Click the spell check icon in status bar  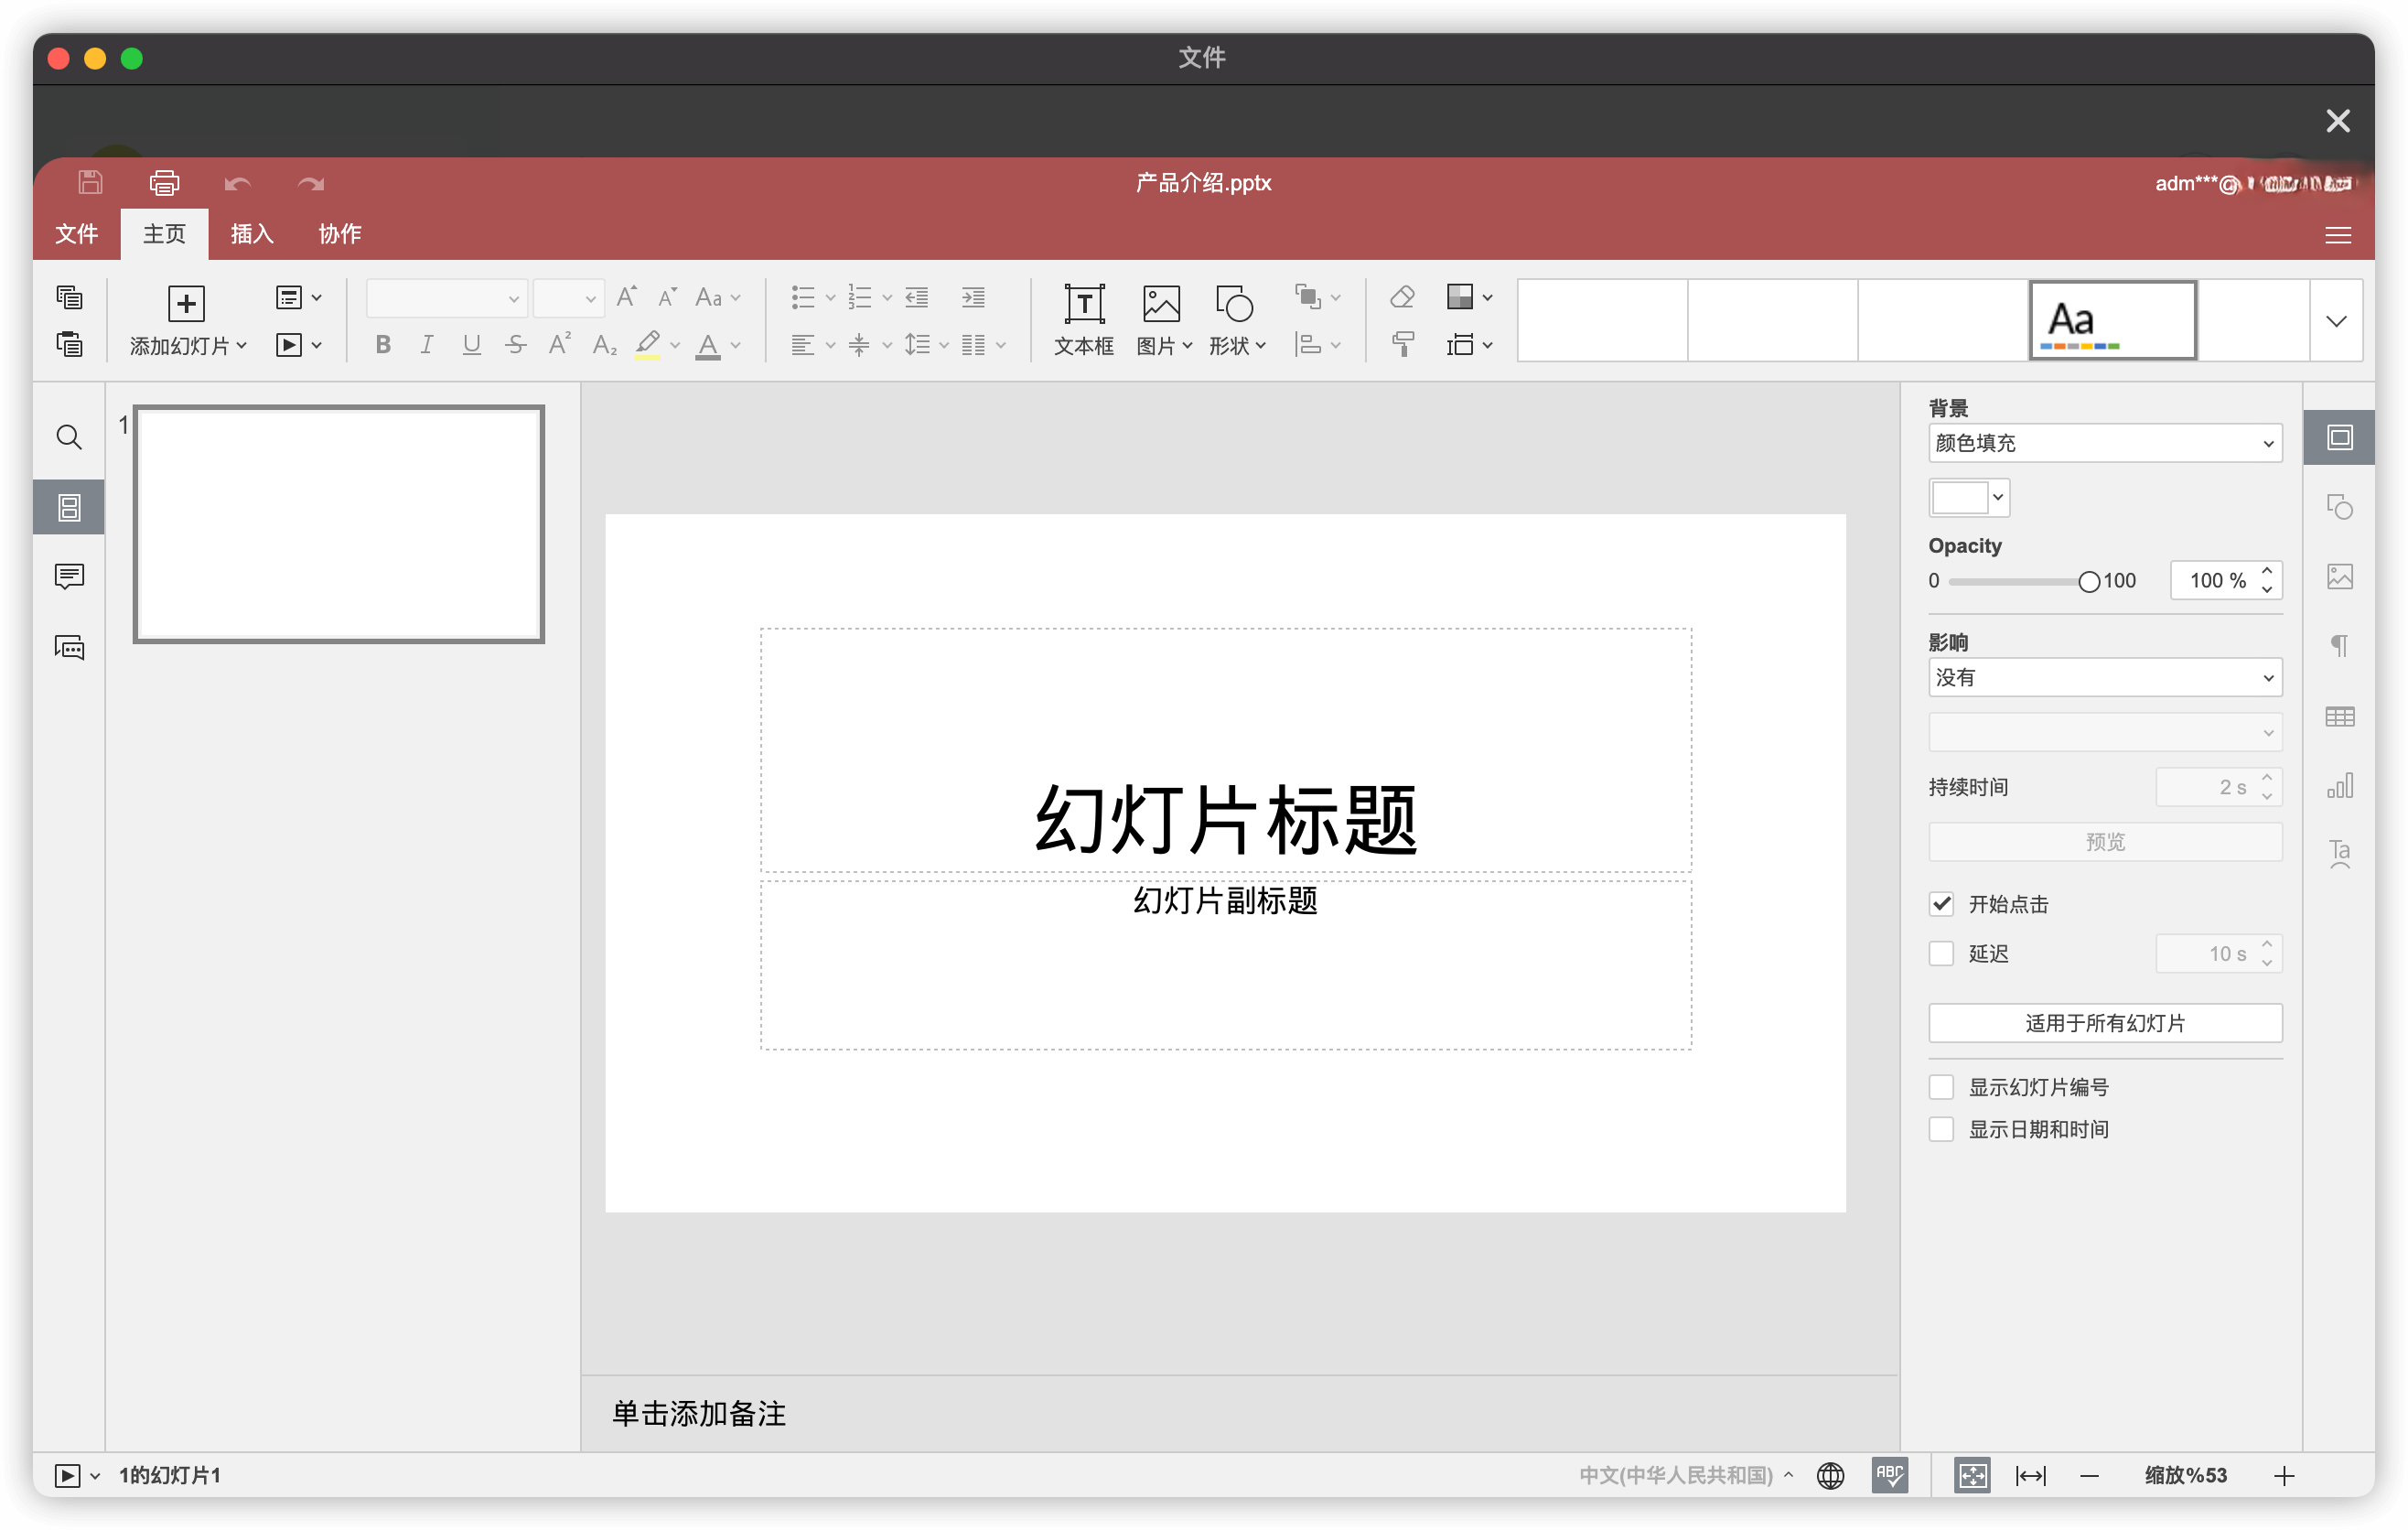click(x=1889, y=1475)
